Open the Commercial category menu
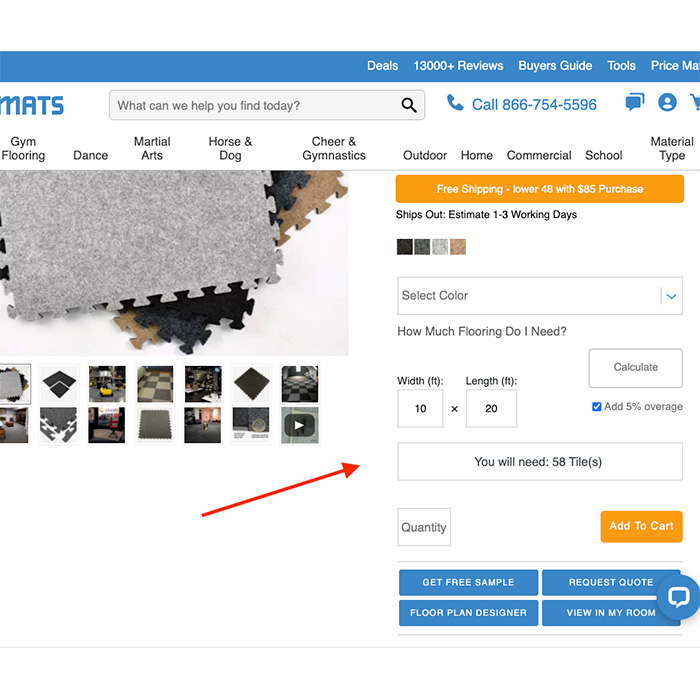Image resolution: width=700 pixels, height=700 pixels. (x=539, y=155)
